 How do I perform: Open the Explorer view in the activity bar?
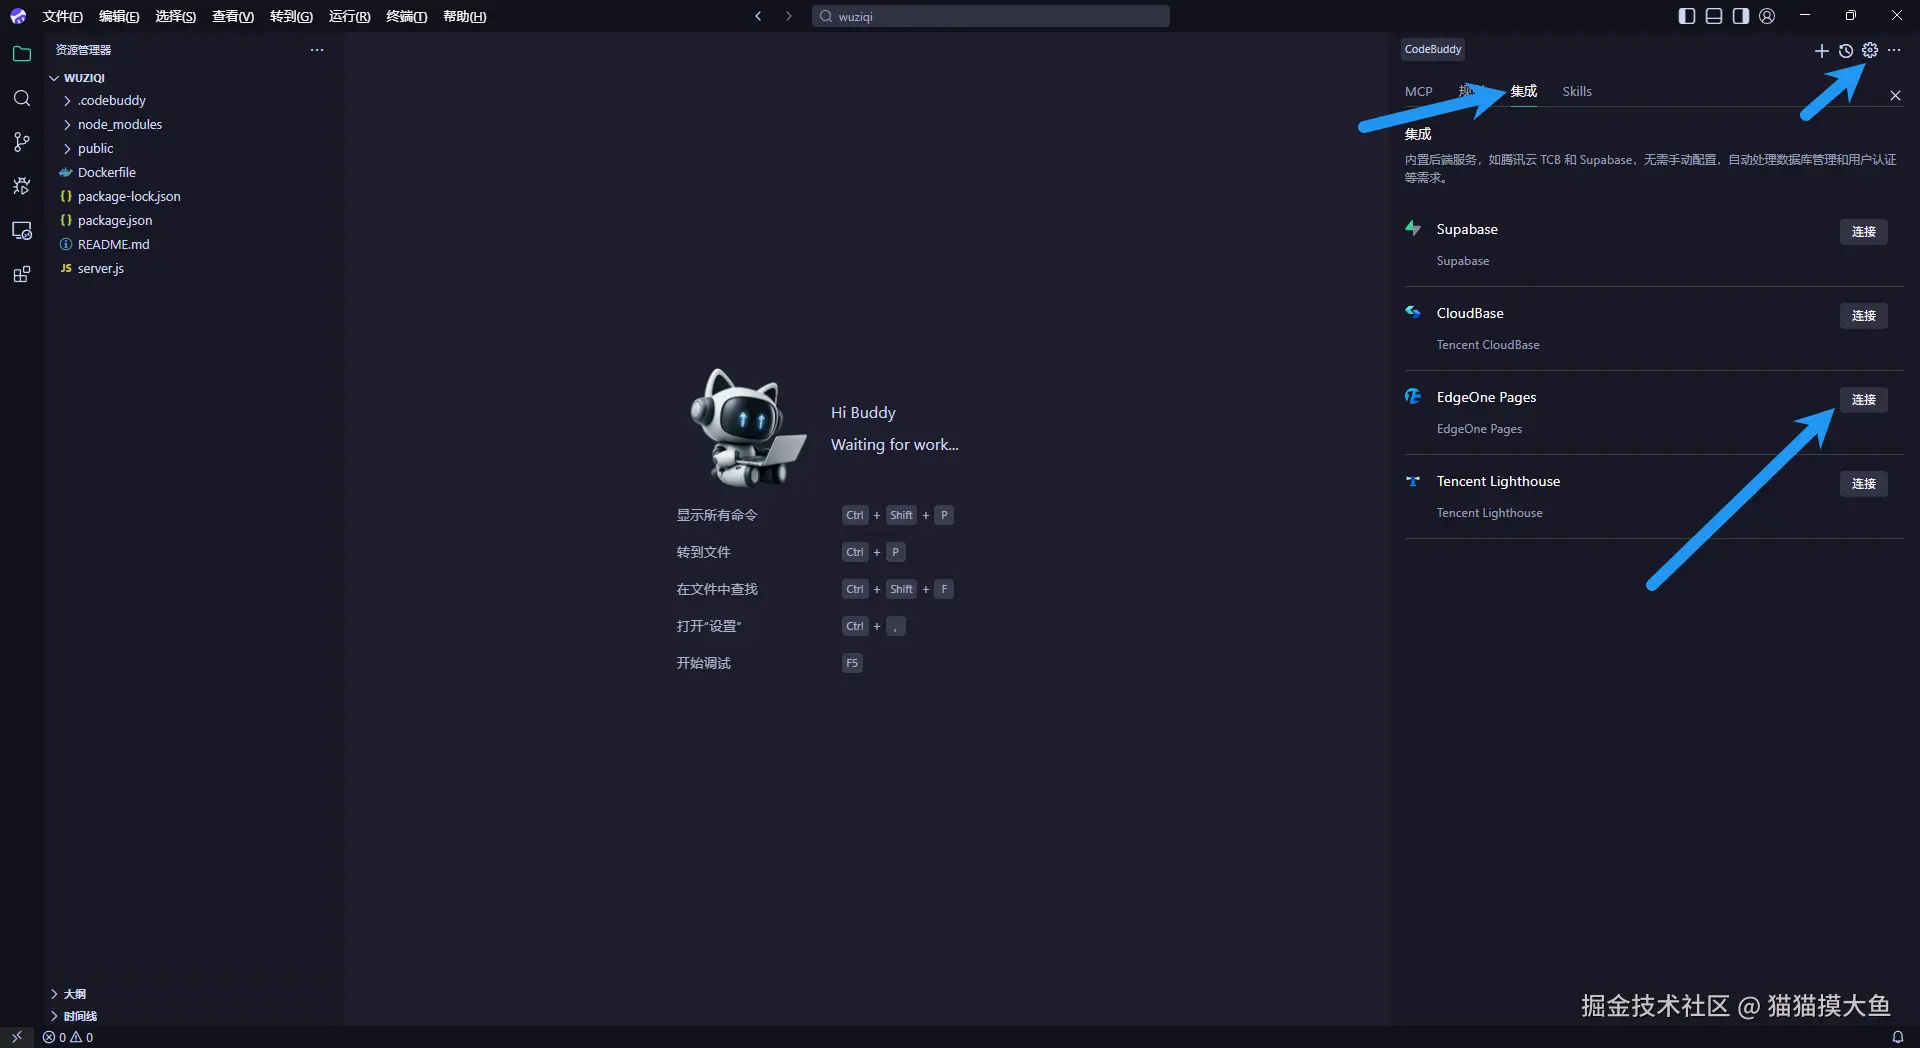[22, 54]
